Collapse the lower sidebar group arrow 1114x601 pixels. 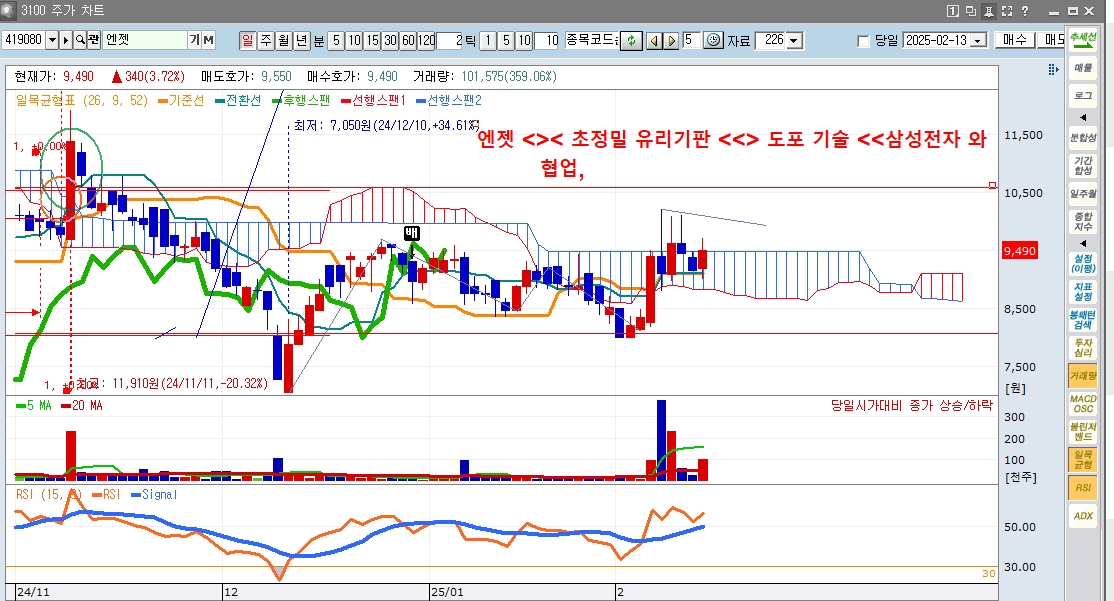[x=1083, y=243]
